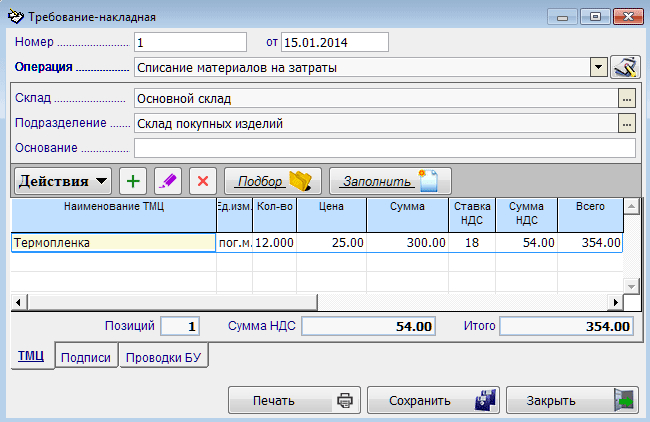Click the Сохранить button

tap(433, 400)
